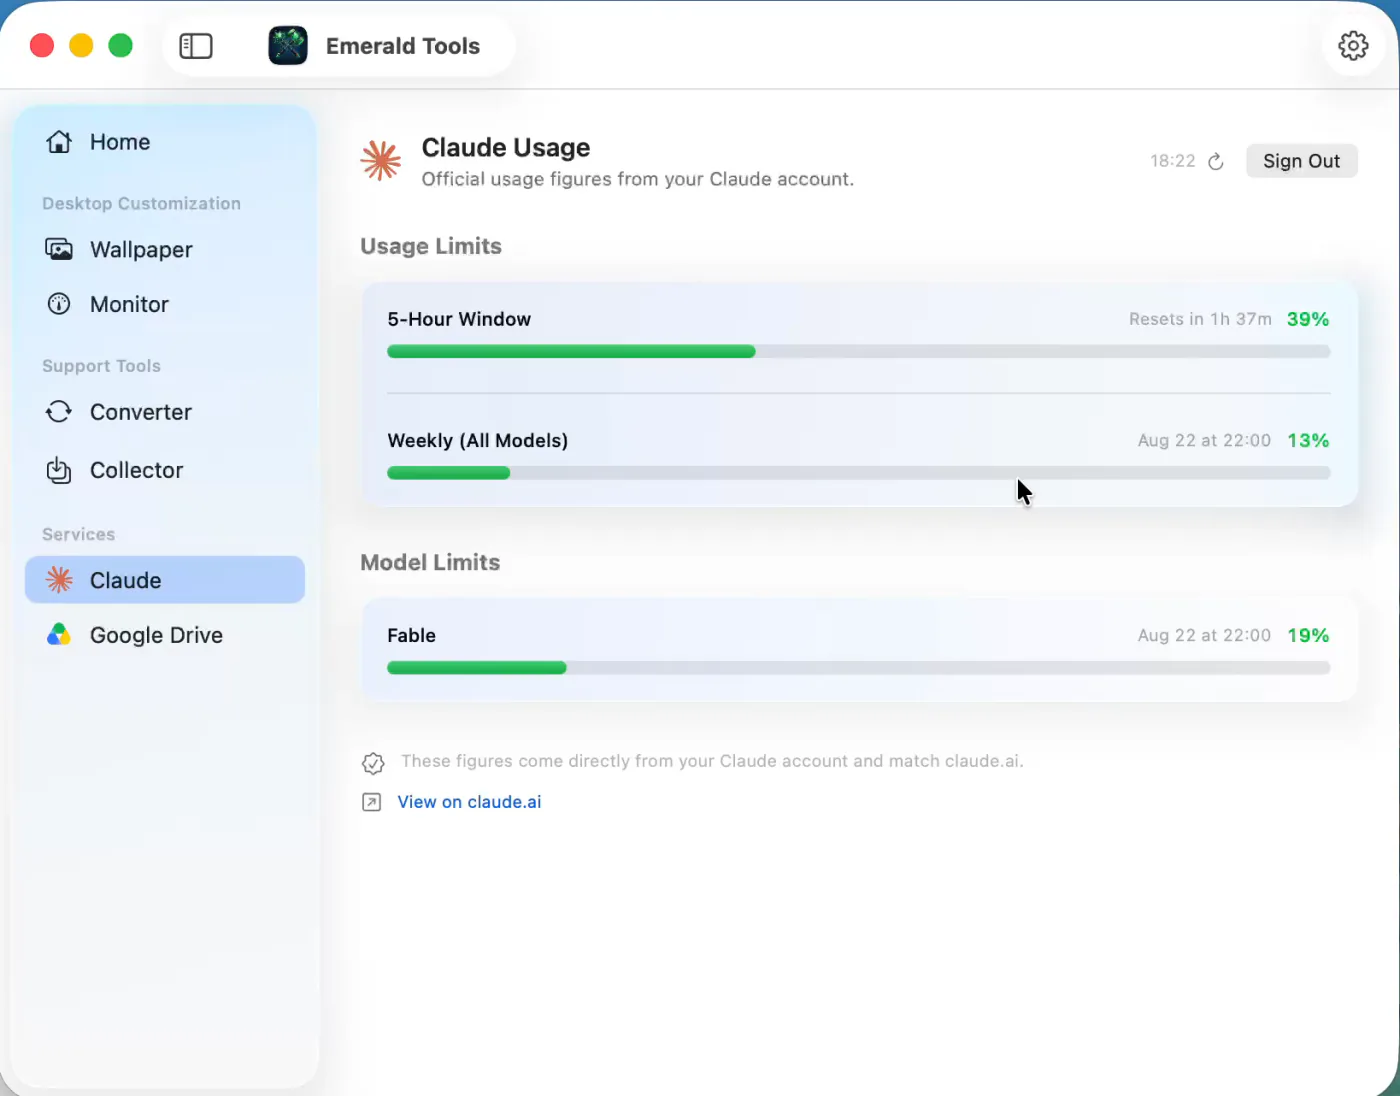The width and height of the screenshot is (1400, 1096).
Task: Click the Claude Usage heading
Action: tap(506, 147)
